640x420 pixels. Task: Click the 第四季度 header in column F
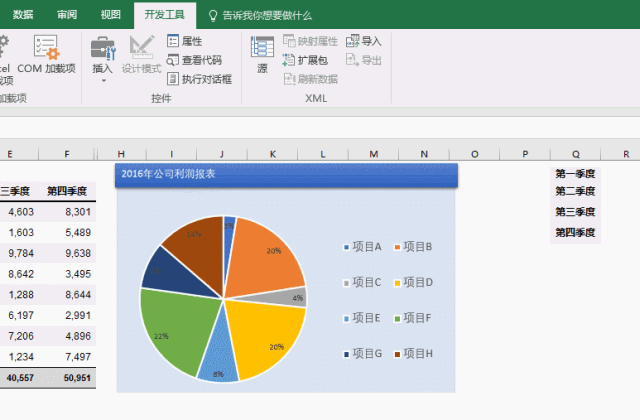67,191
